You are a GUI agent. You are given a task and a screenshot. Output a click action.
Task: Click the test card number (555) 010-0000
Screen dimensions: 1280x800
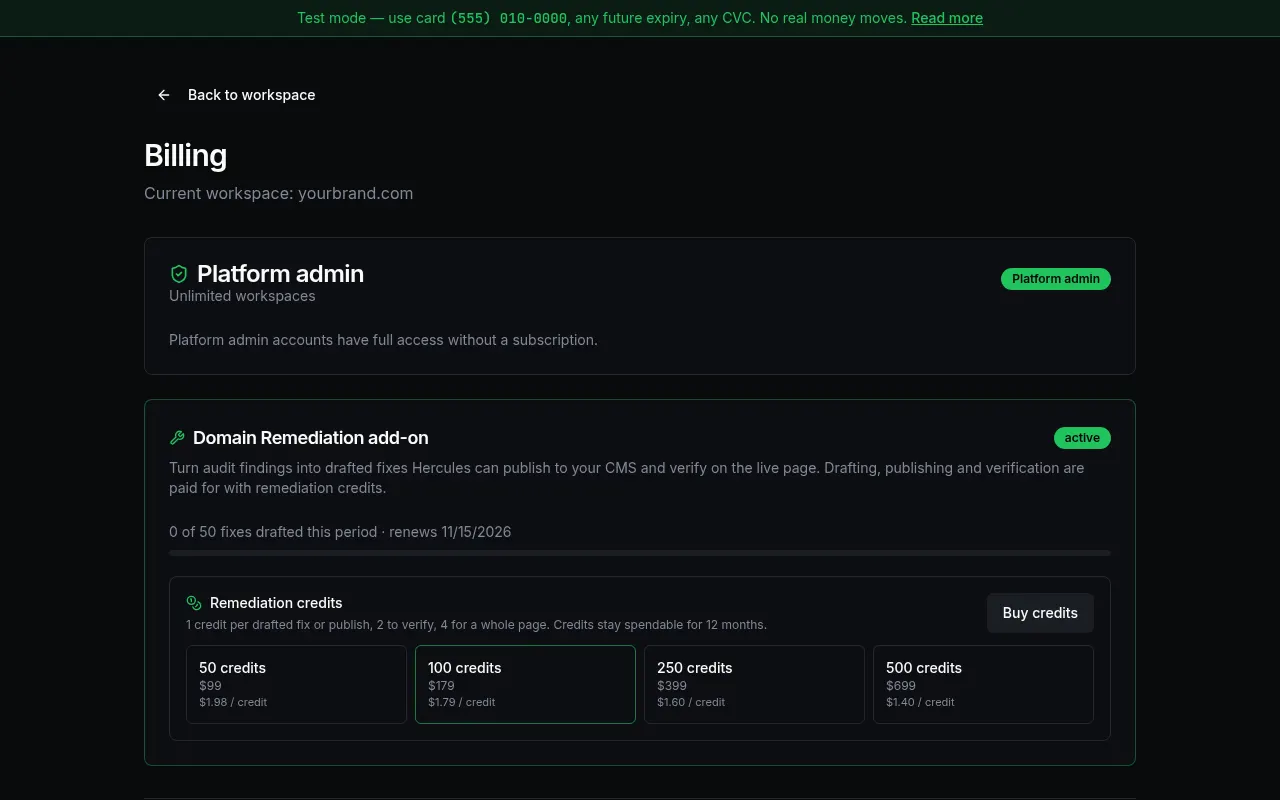pyautogui.click(x=509, y=18)
